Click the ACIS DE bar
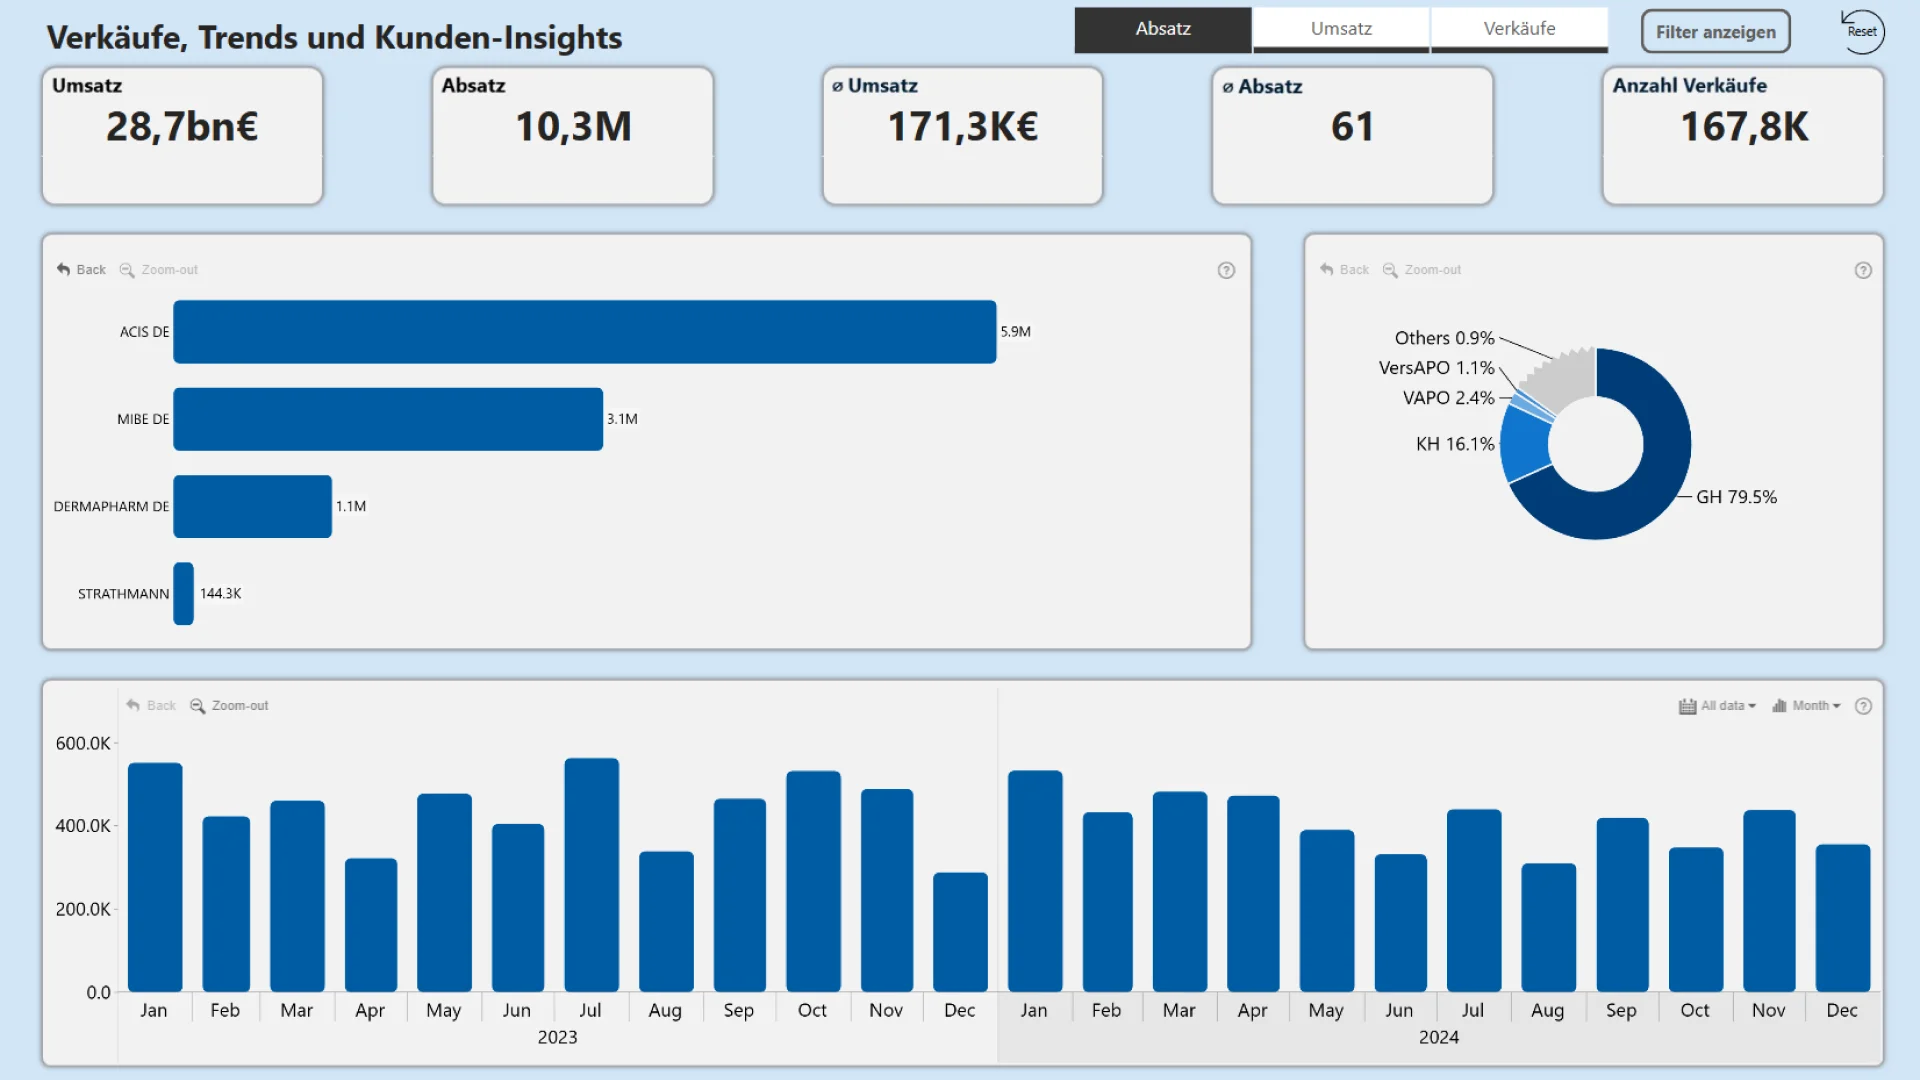1920x1080 pixels. coord(584,332)
